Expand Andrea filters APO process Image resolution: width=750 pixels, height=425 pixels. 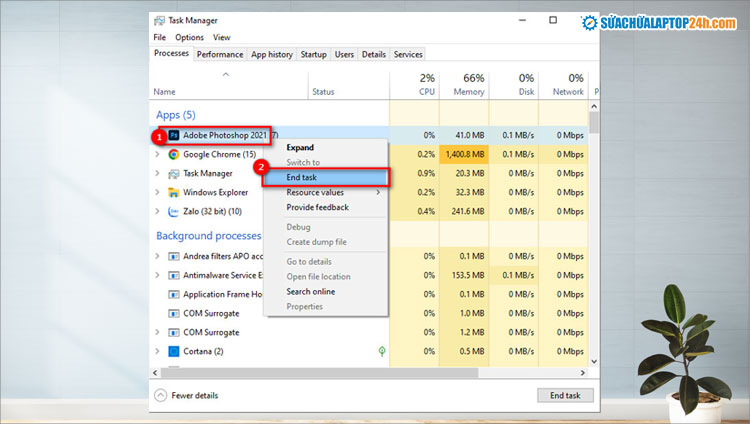click(x=157, y=256)
